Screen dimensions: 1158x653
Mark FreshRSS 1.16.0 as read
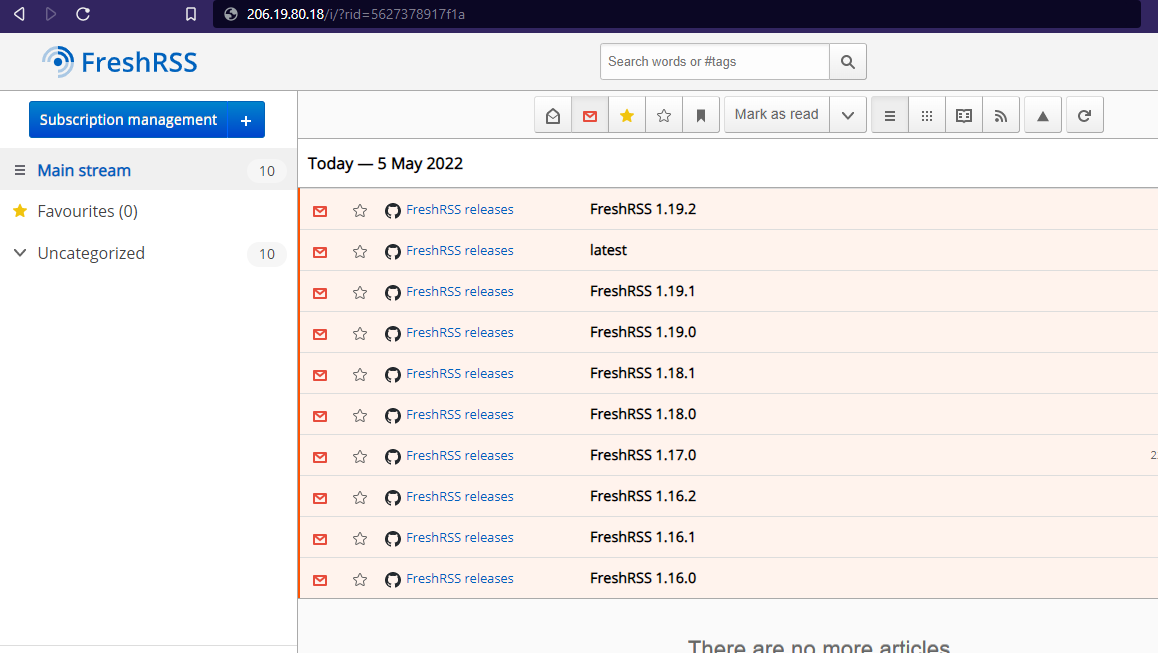320,580
